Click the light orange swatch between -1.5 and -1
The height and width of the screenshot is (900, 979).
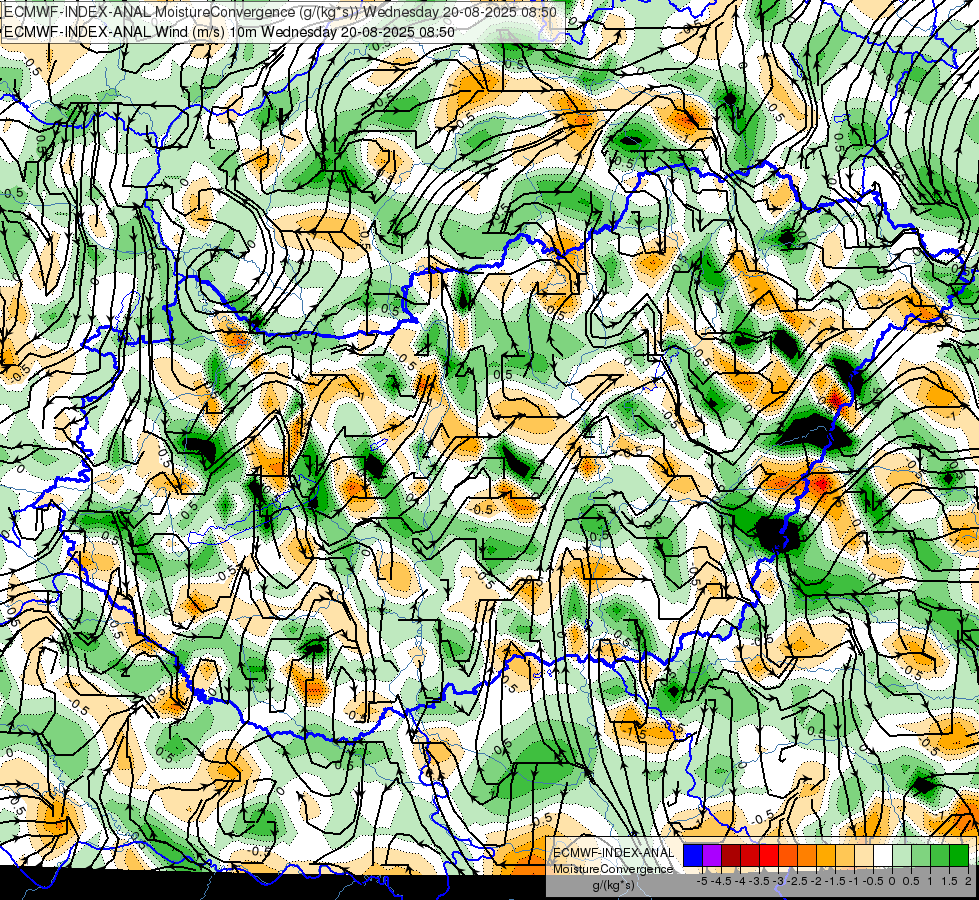(x=845, y=856)
